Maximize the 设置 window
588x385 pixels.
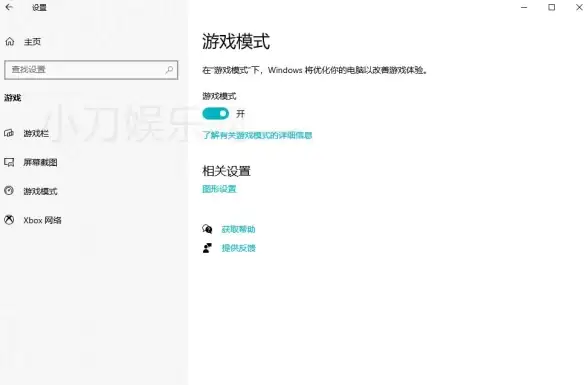click(552, 7)
